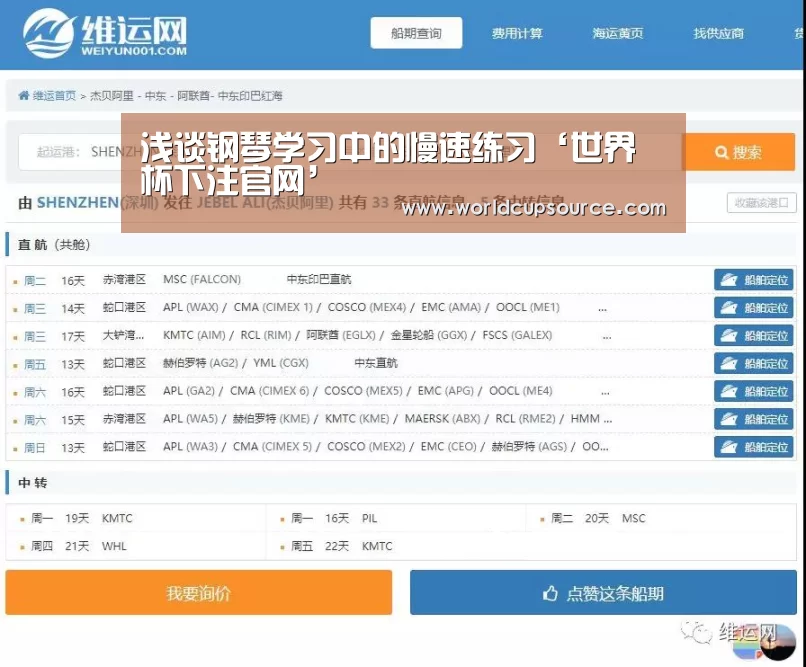
Task: Click 船舶定位 for the APL (WA3) row
Action: (x=754, y=447)
